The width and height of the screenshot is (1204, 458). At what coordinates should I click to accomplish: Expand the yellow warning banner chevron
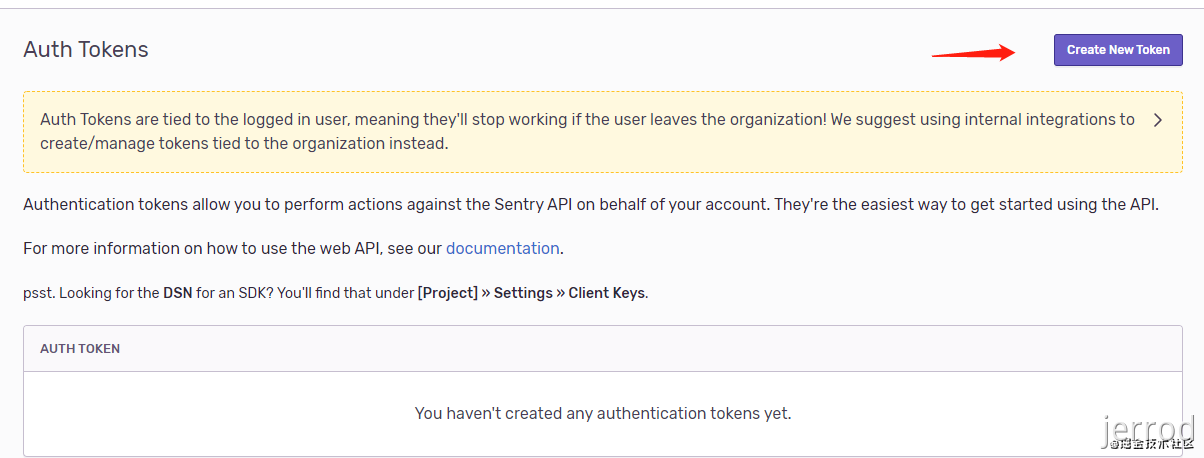click(1158, 120)
